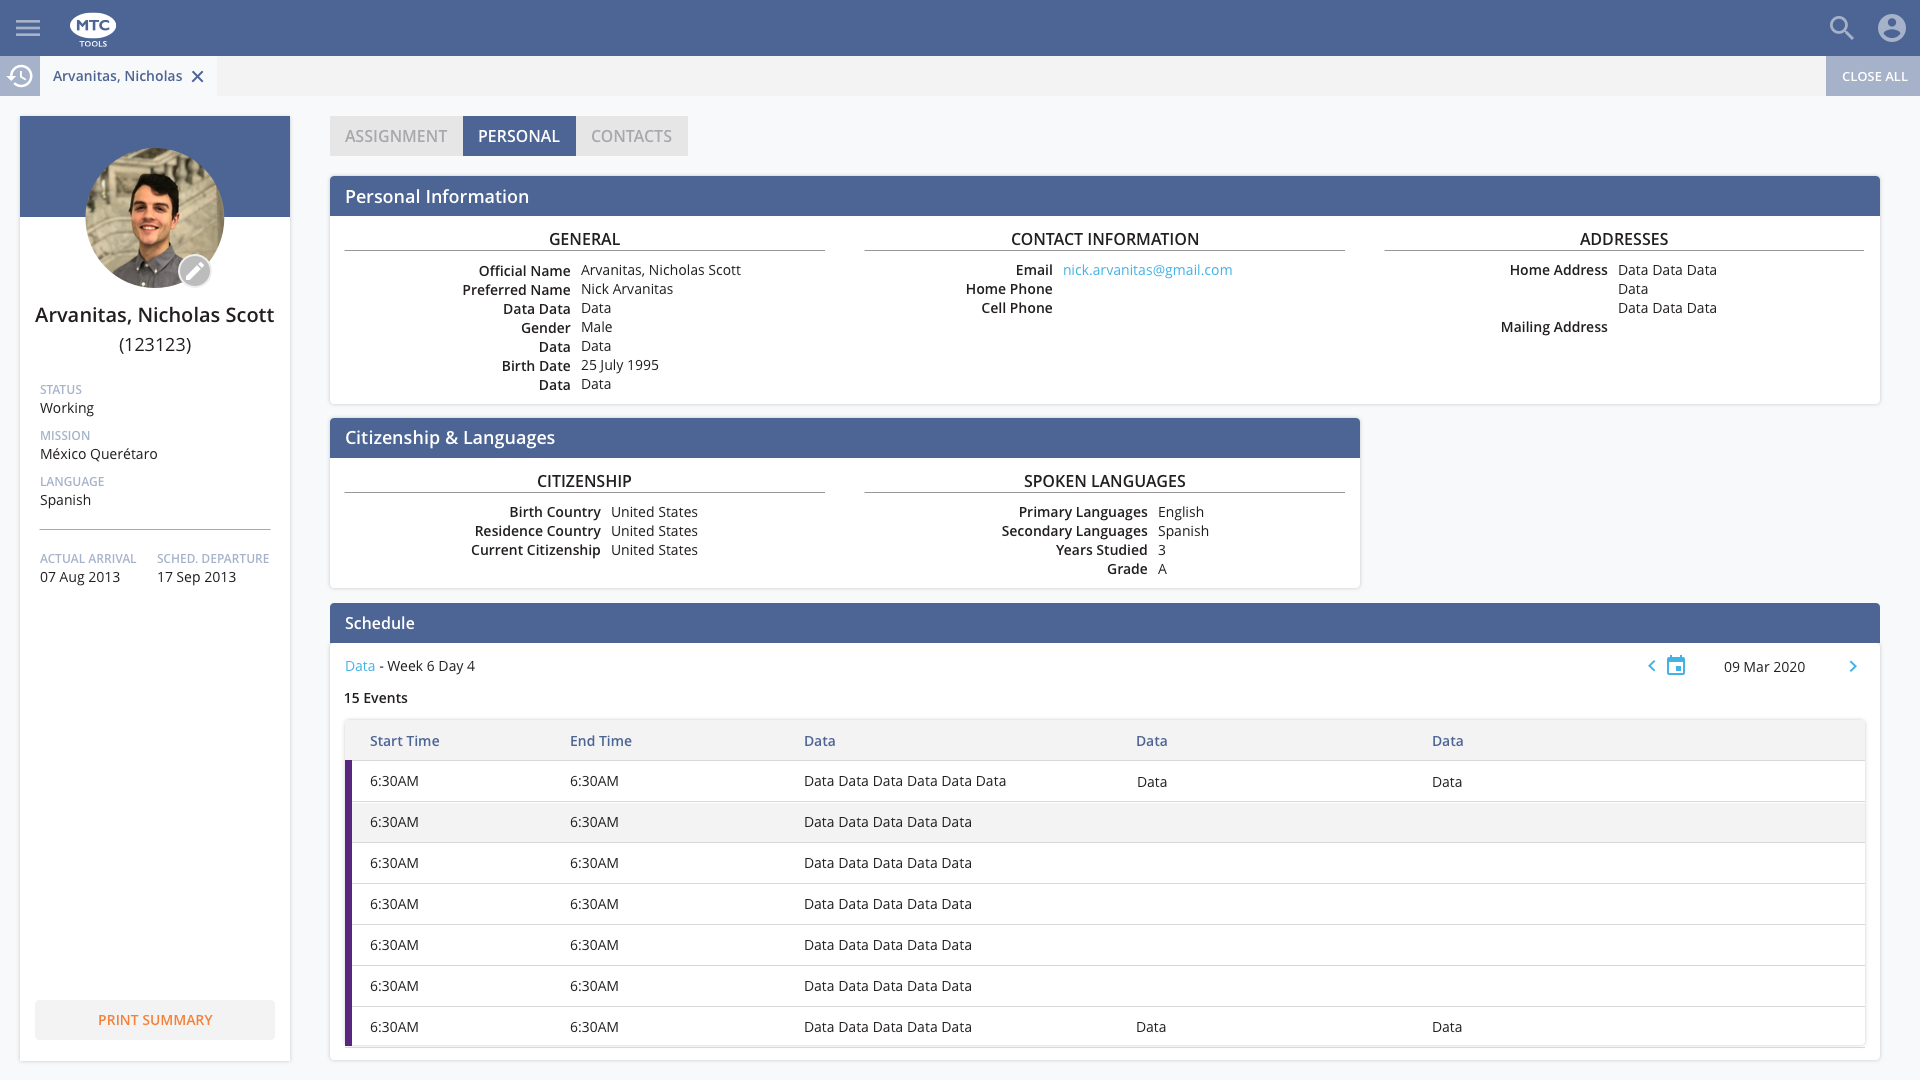Viewport: 1920px width, 1080px height.
Task: Click the Grade value 'A'
Action: (x=1162, y=569)
